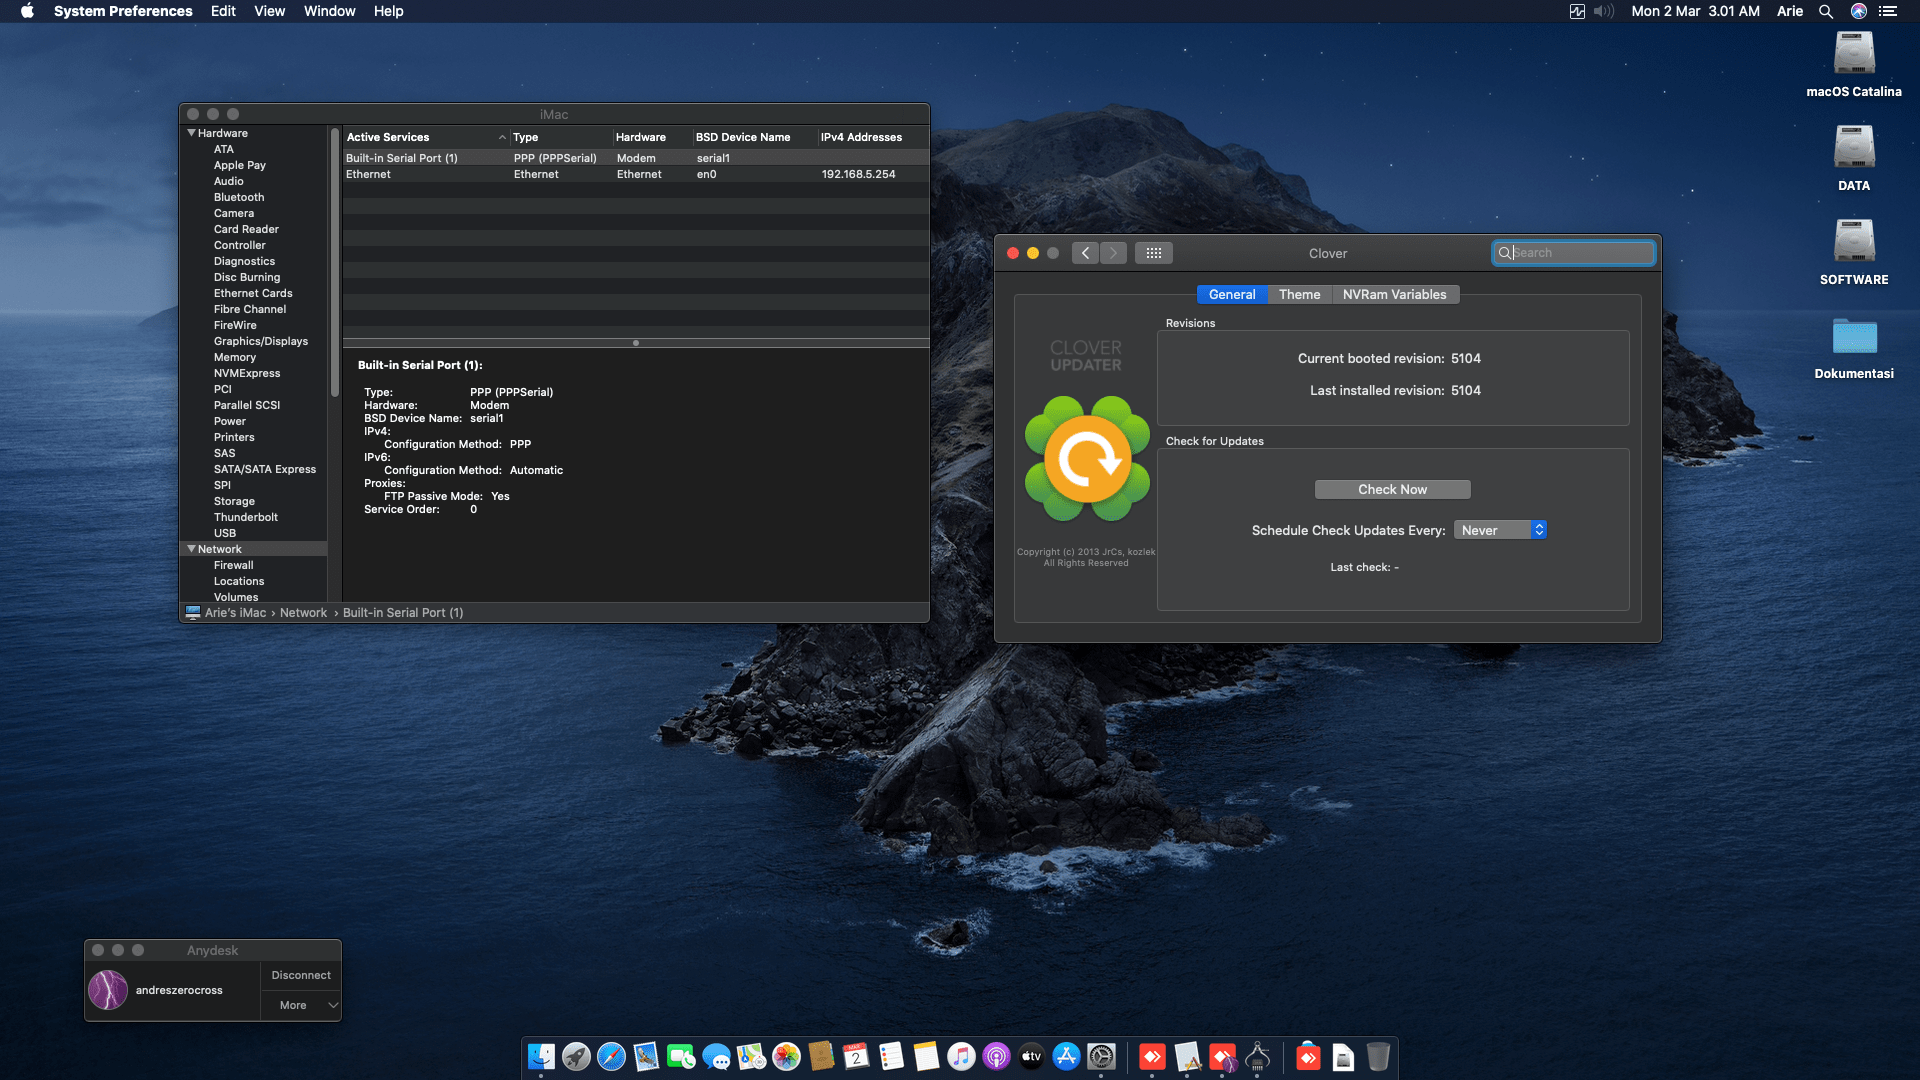1920x1080 pixels.
Task: Click Disconnect in the Anydesk window
Action: point(300,974)
